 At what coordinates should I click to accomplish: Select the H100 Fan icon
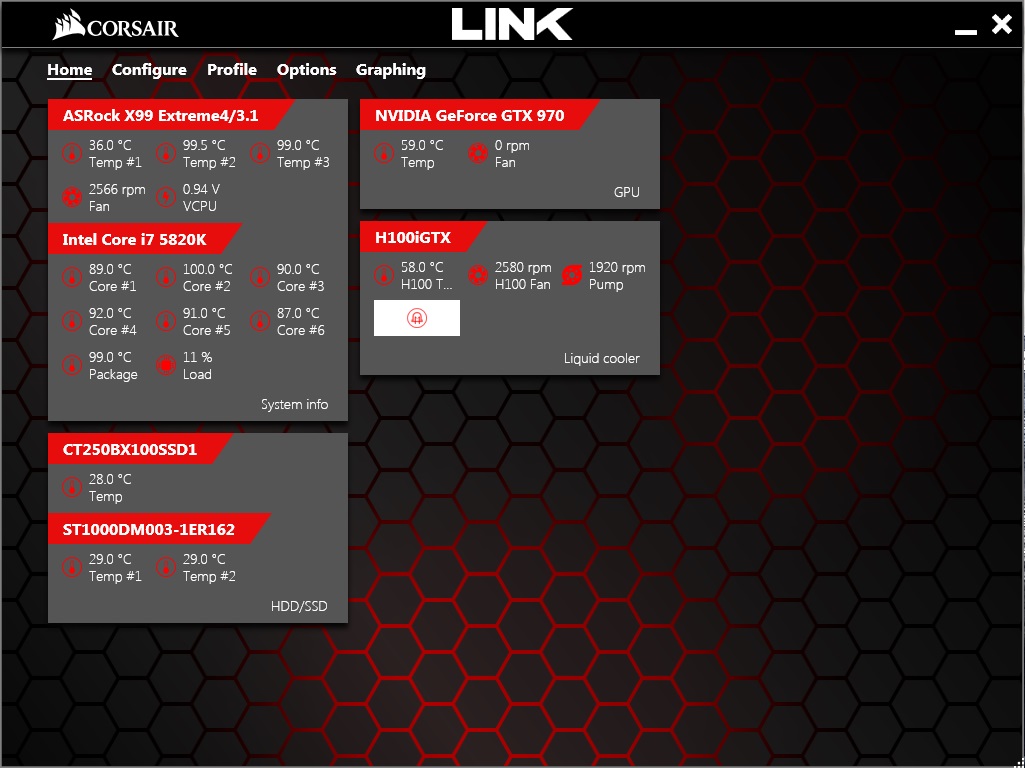[478, 276]
